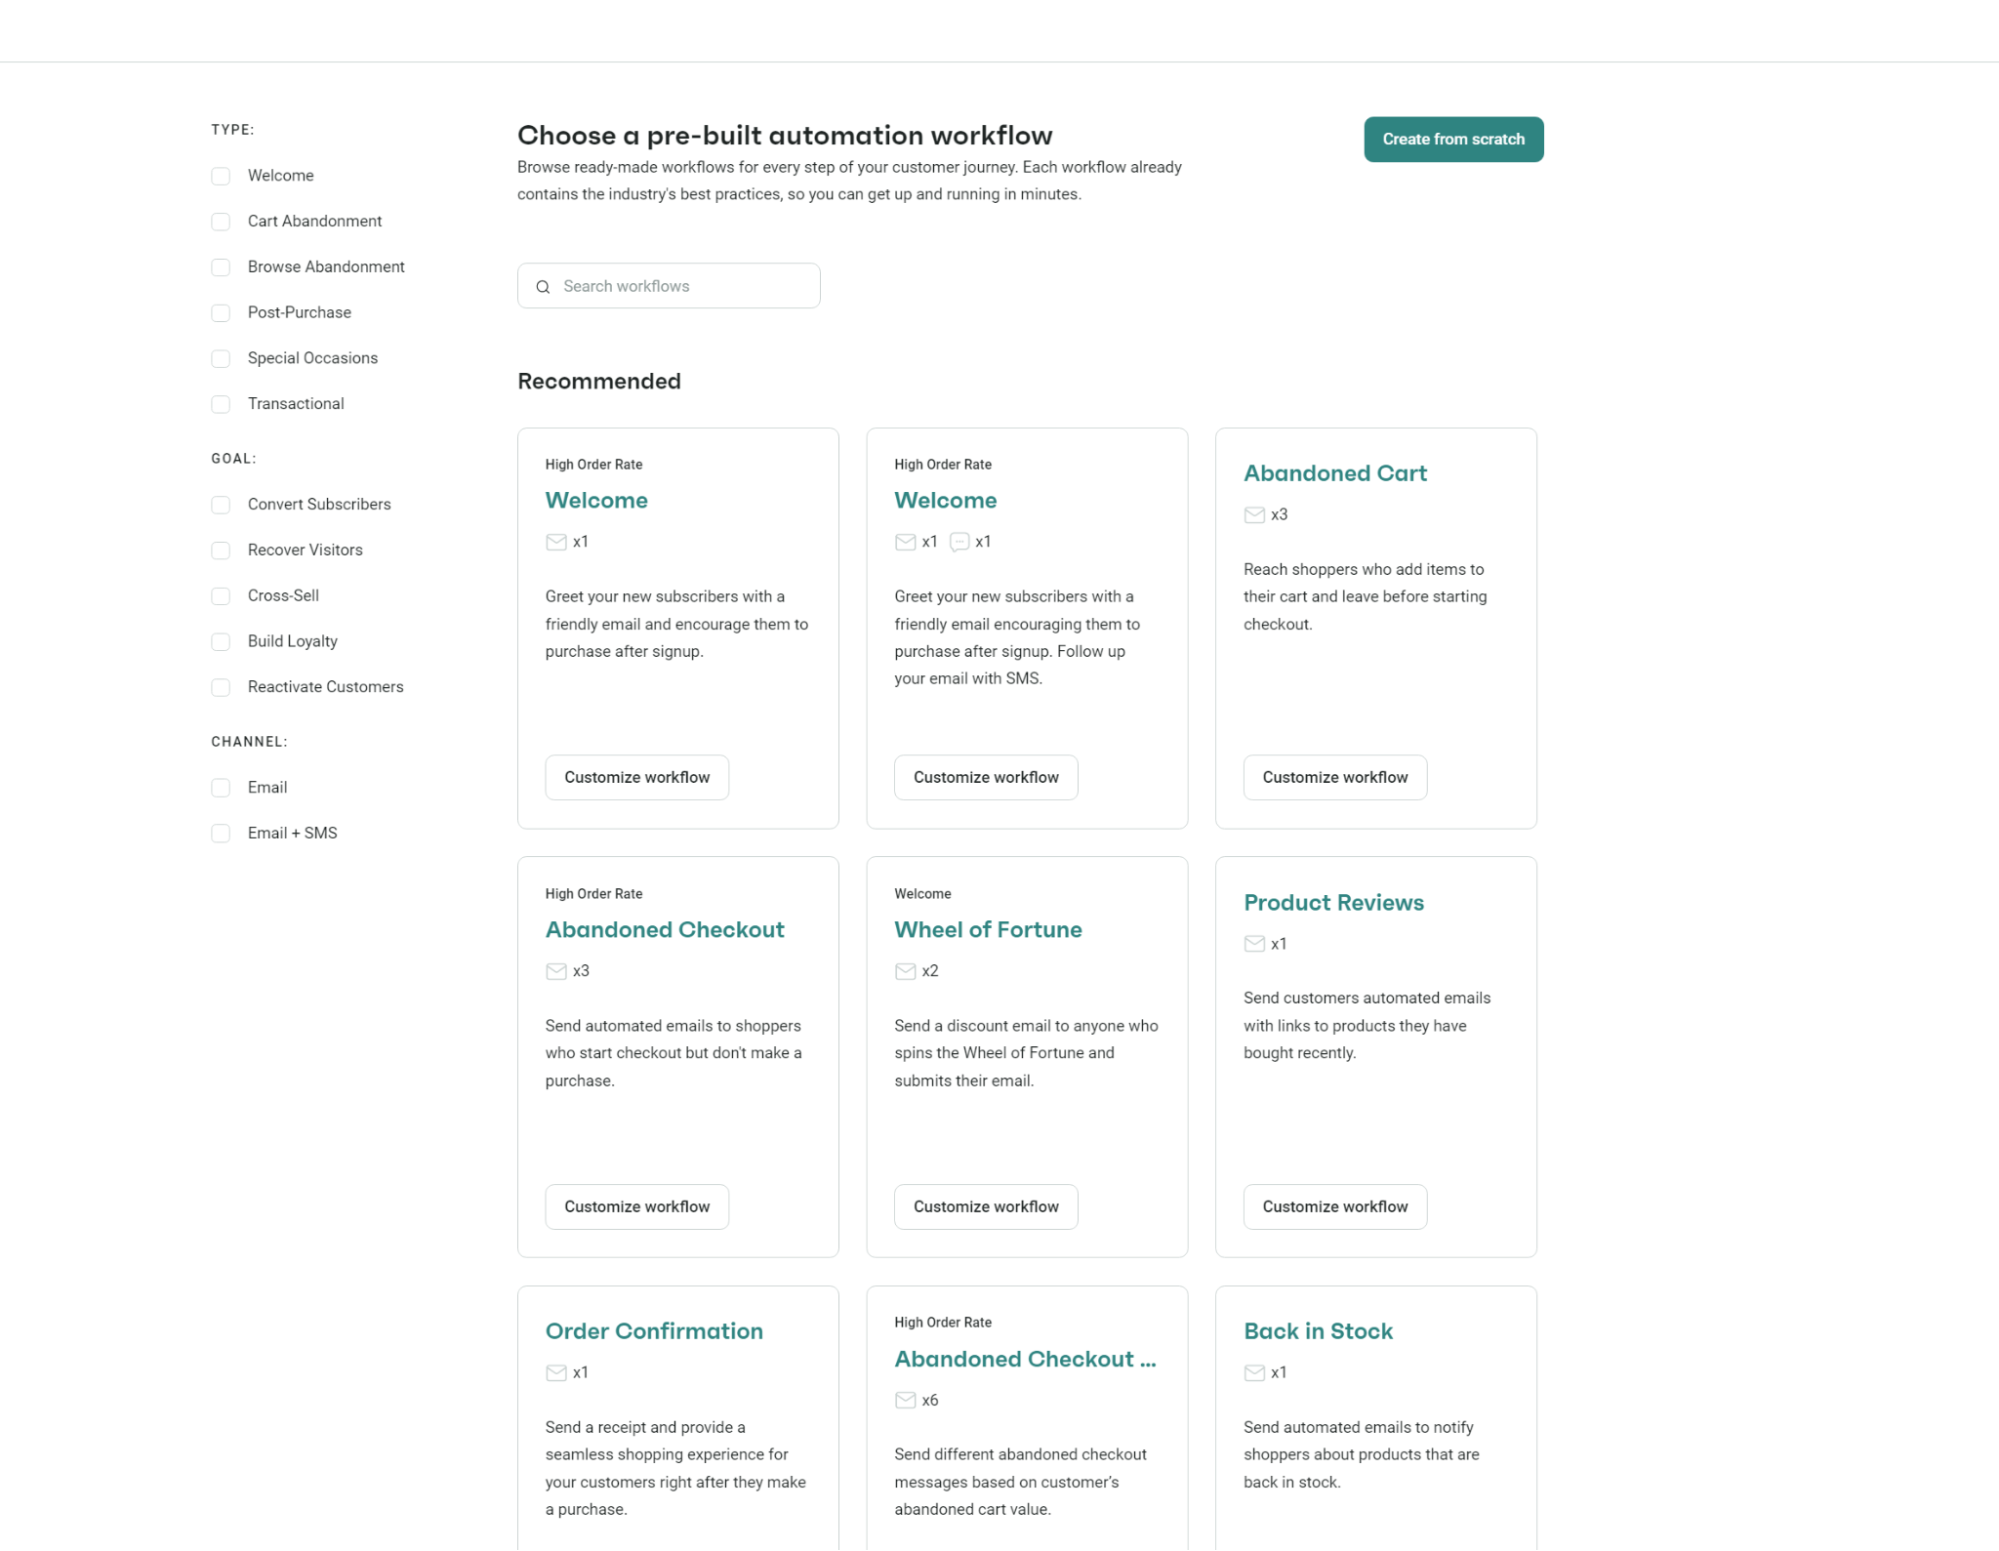Select the Recover Visitors filter
1999x1551 pixels.
[x=220, y=549]
